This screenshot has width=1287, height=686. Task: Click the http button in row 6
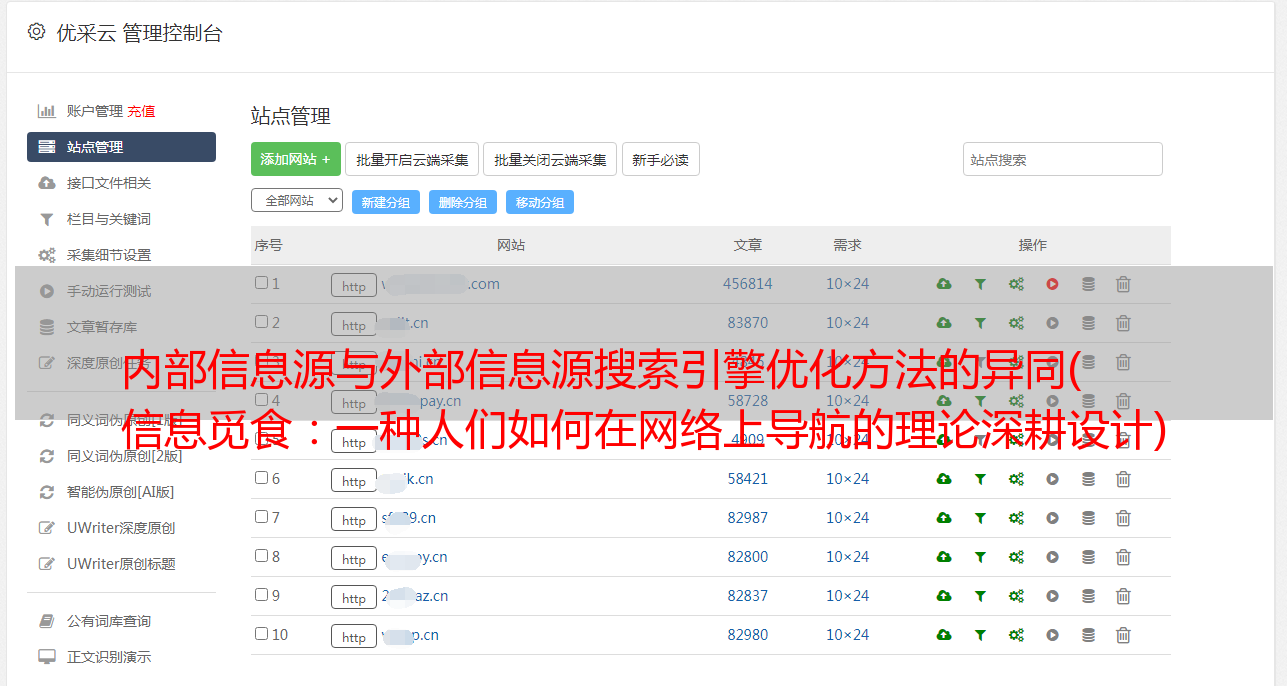354,480
